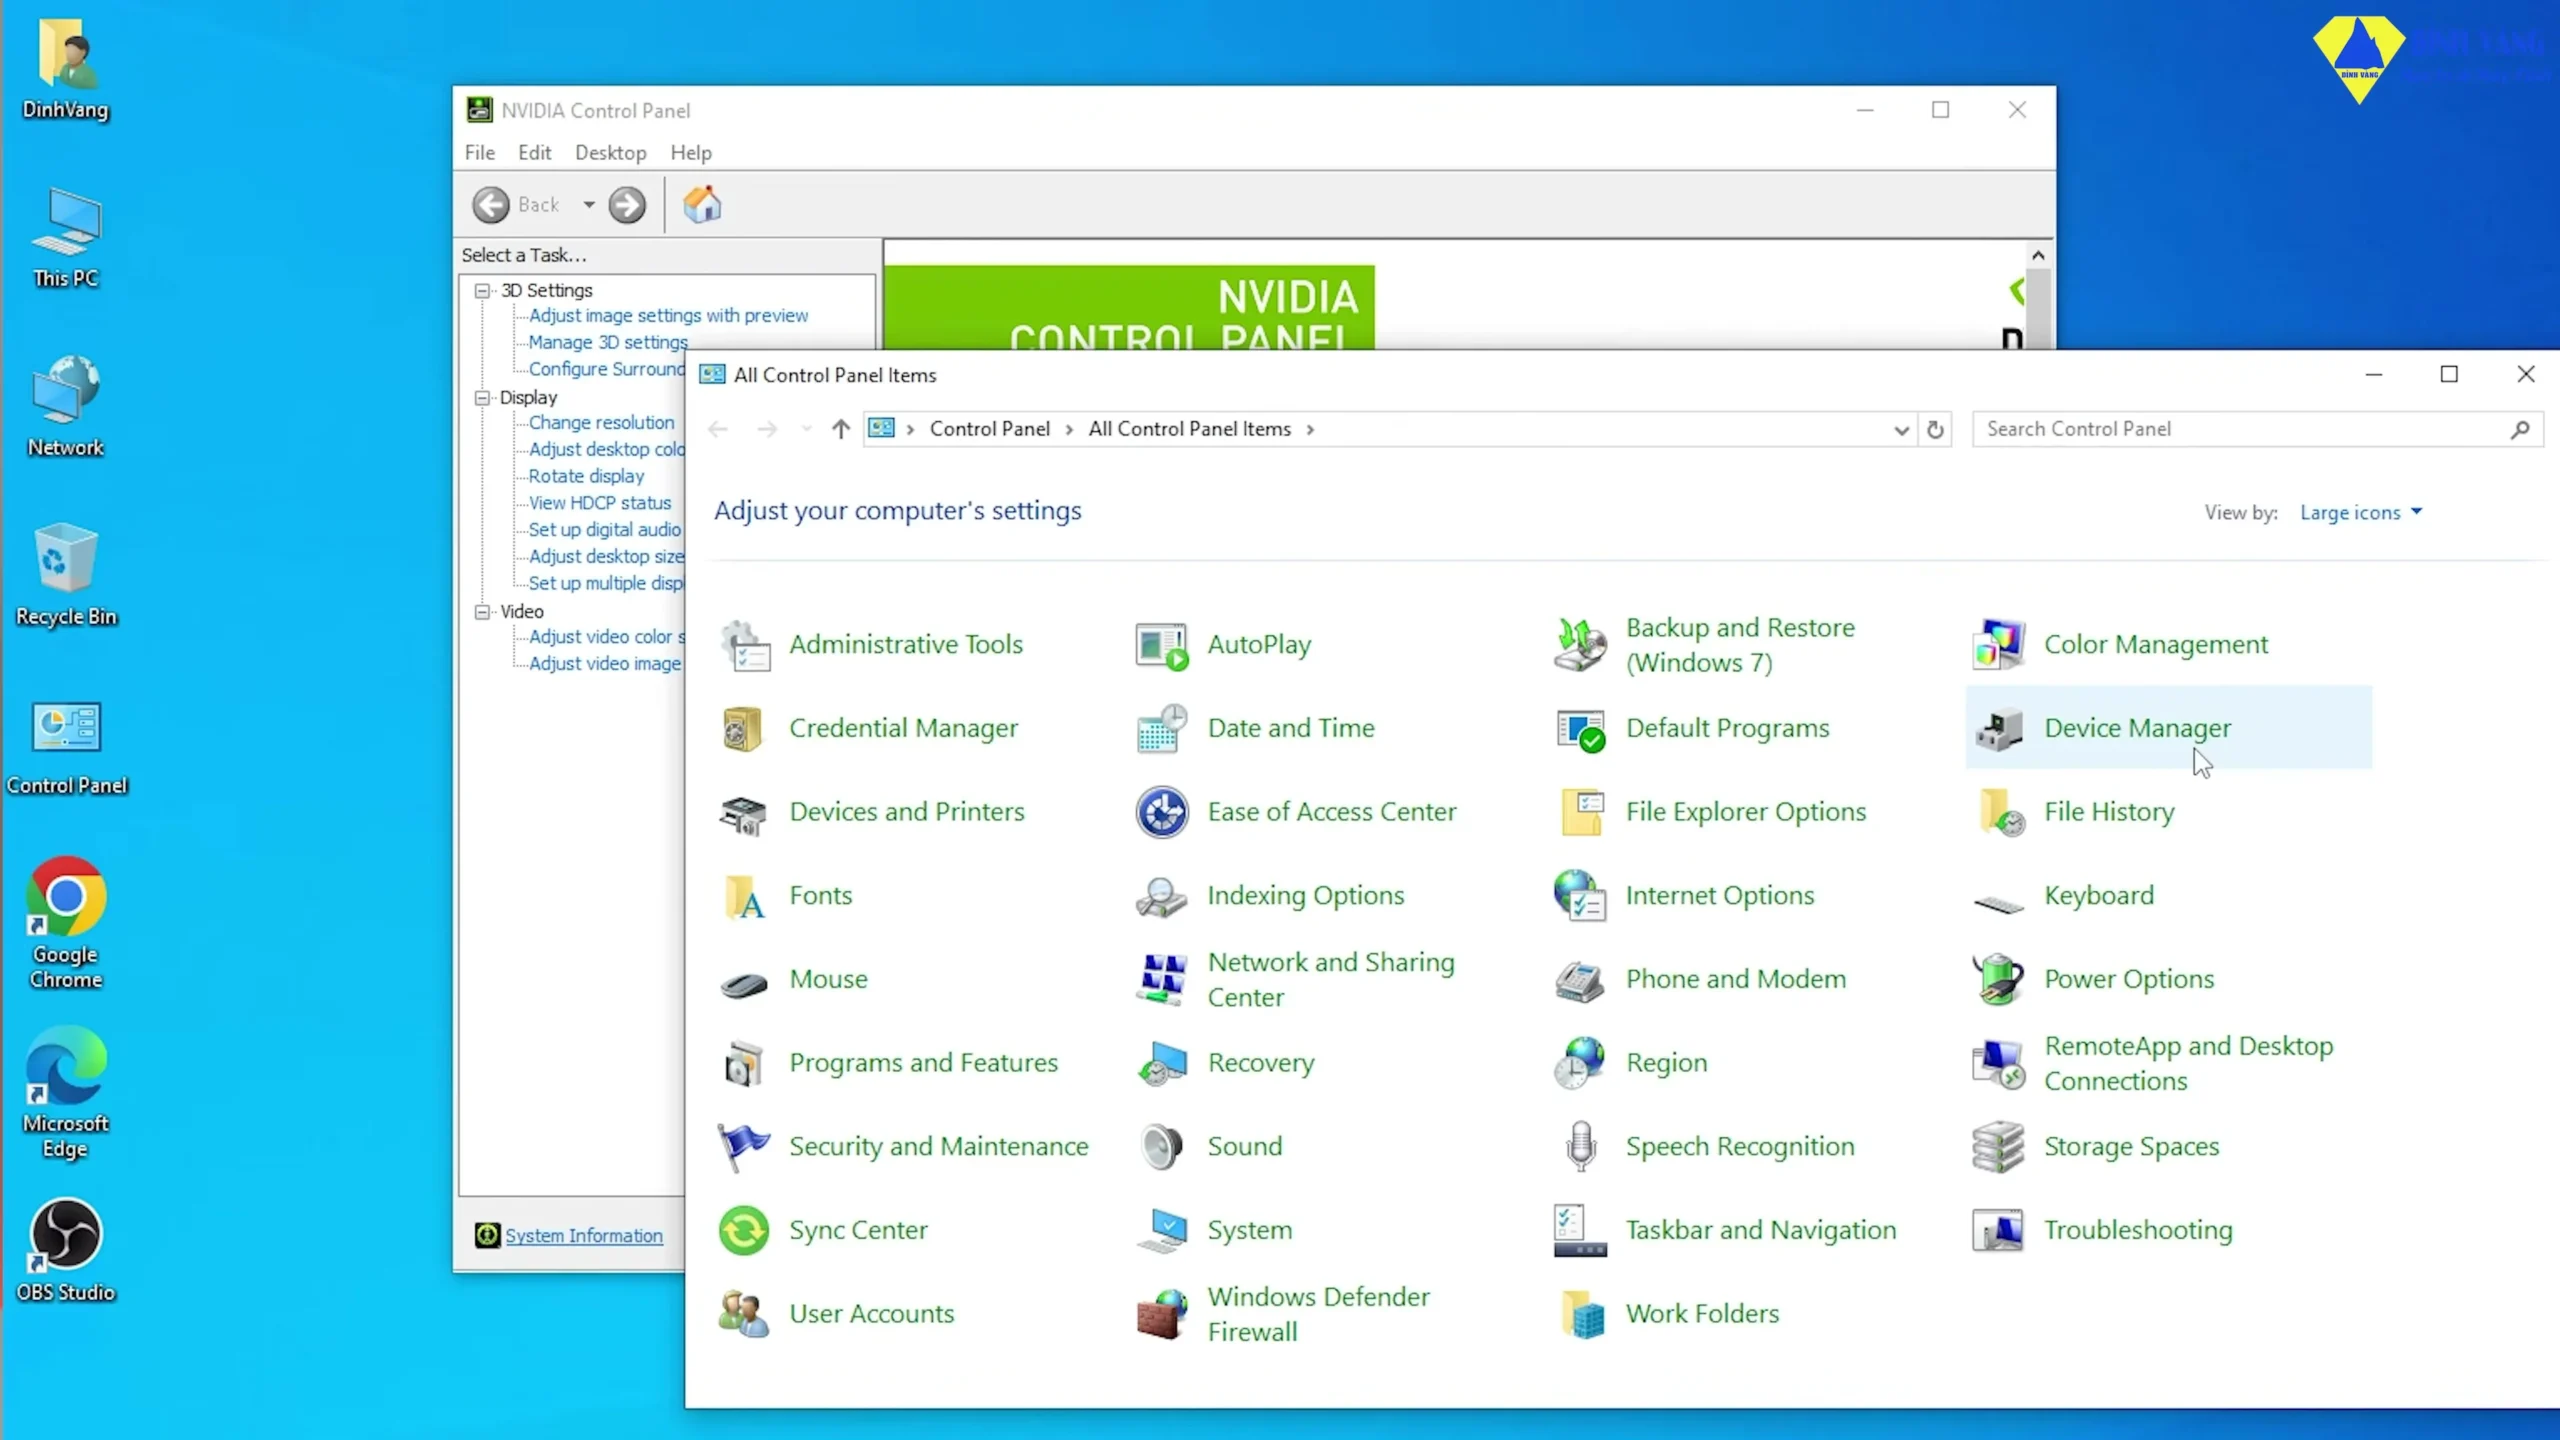The height and width of the screenshot is (1440, 2560).
Task: Collapse the Video tree node in NVIDIA panel
Action: pos(483,612)
